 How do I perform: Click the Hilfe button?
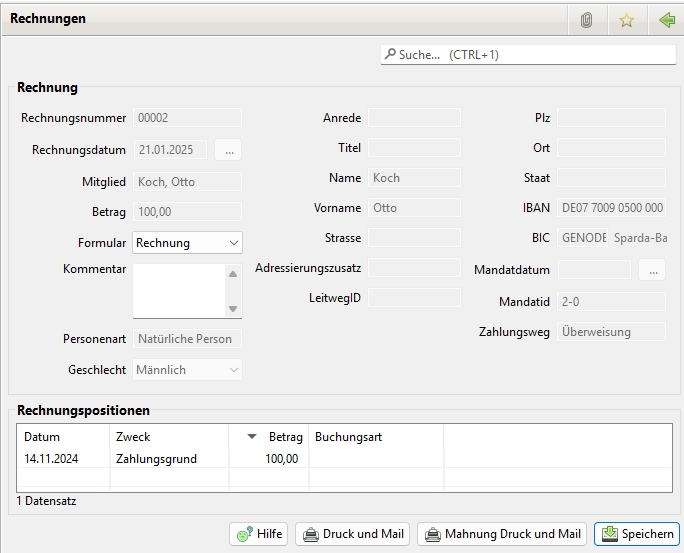pyautogui.click(x=258, y=534)
